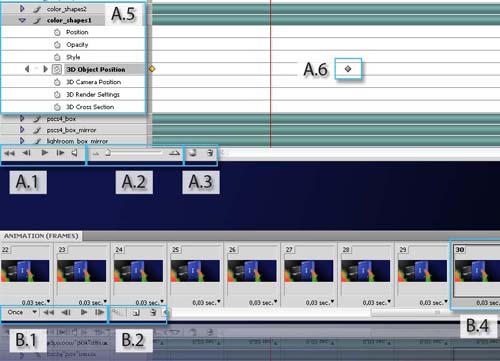500x361 pixels.
Task: Click the zoom out mountain icon
Action: 96,154
